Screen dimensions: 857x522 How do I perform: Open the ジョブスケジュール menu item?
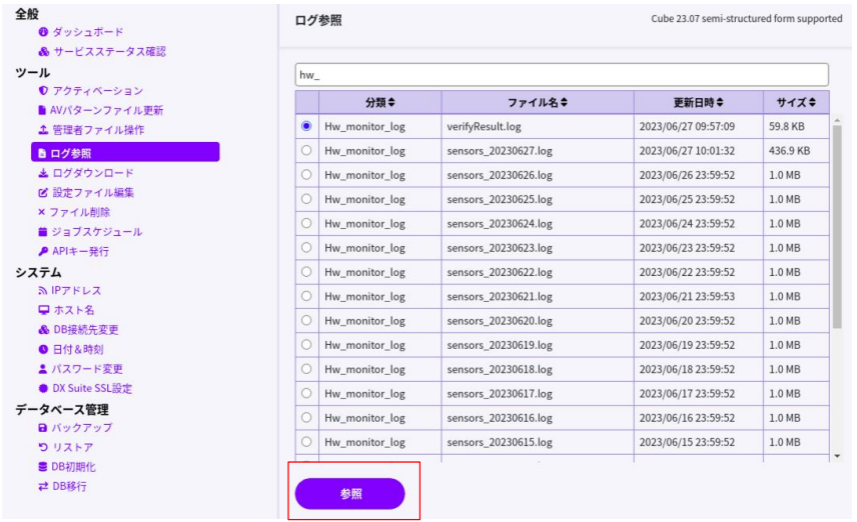[x=97, y=232]
